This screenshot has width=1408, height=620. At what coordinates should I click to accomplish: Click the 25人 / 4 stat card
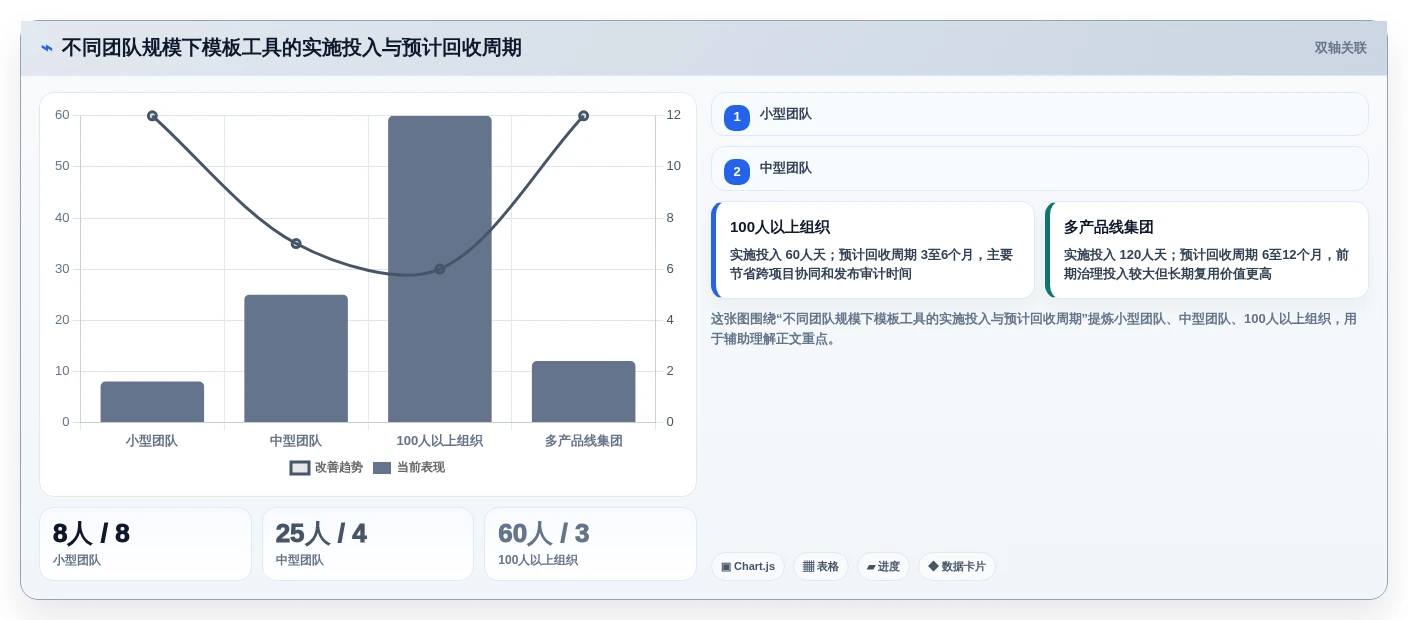pyautogui.click(x=368, y=544)
